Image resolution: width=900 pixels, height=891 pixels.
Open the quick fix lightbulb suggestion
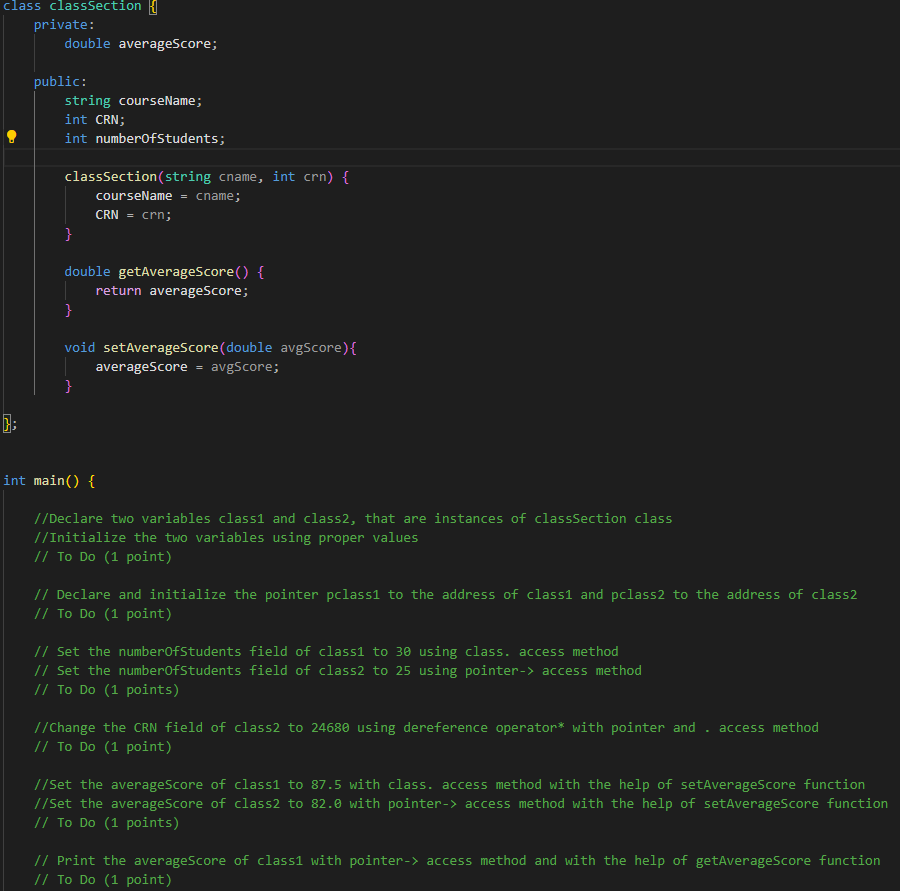(x=10, y=138)
